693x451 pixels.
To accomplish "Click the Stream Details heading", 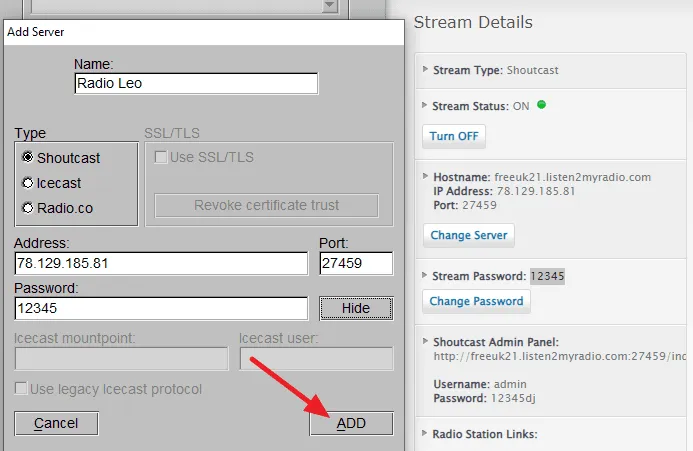I will (x=473, y=22).
